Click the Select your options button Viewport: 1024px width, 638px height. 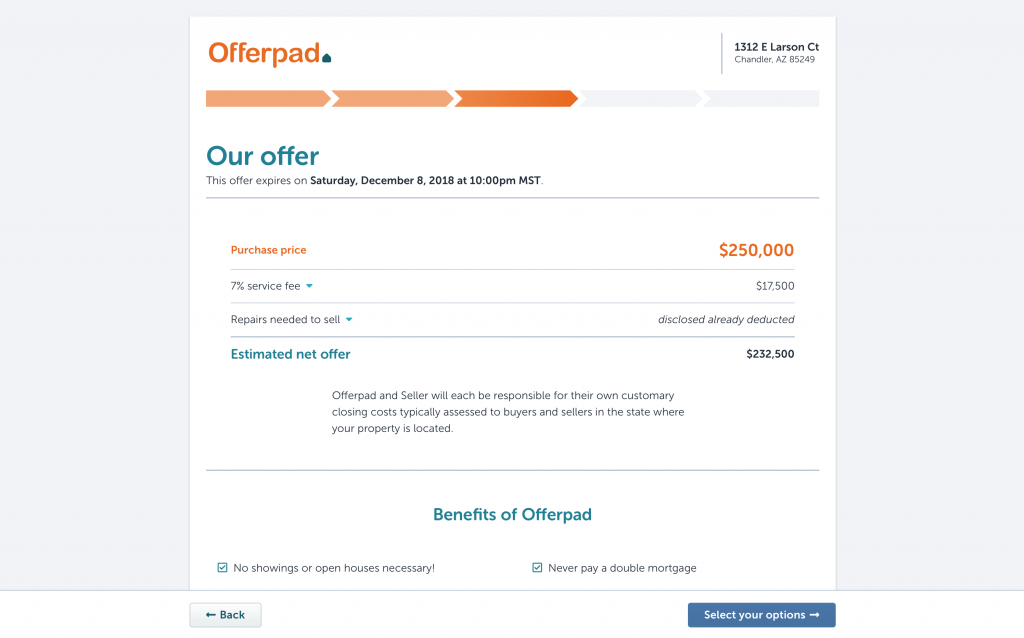pos(761,615)
